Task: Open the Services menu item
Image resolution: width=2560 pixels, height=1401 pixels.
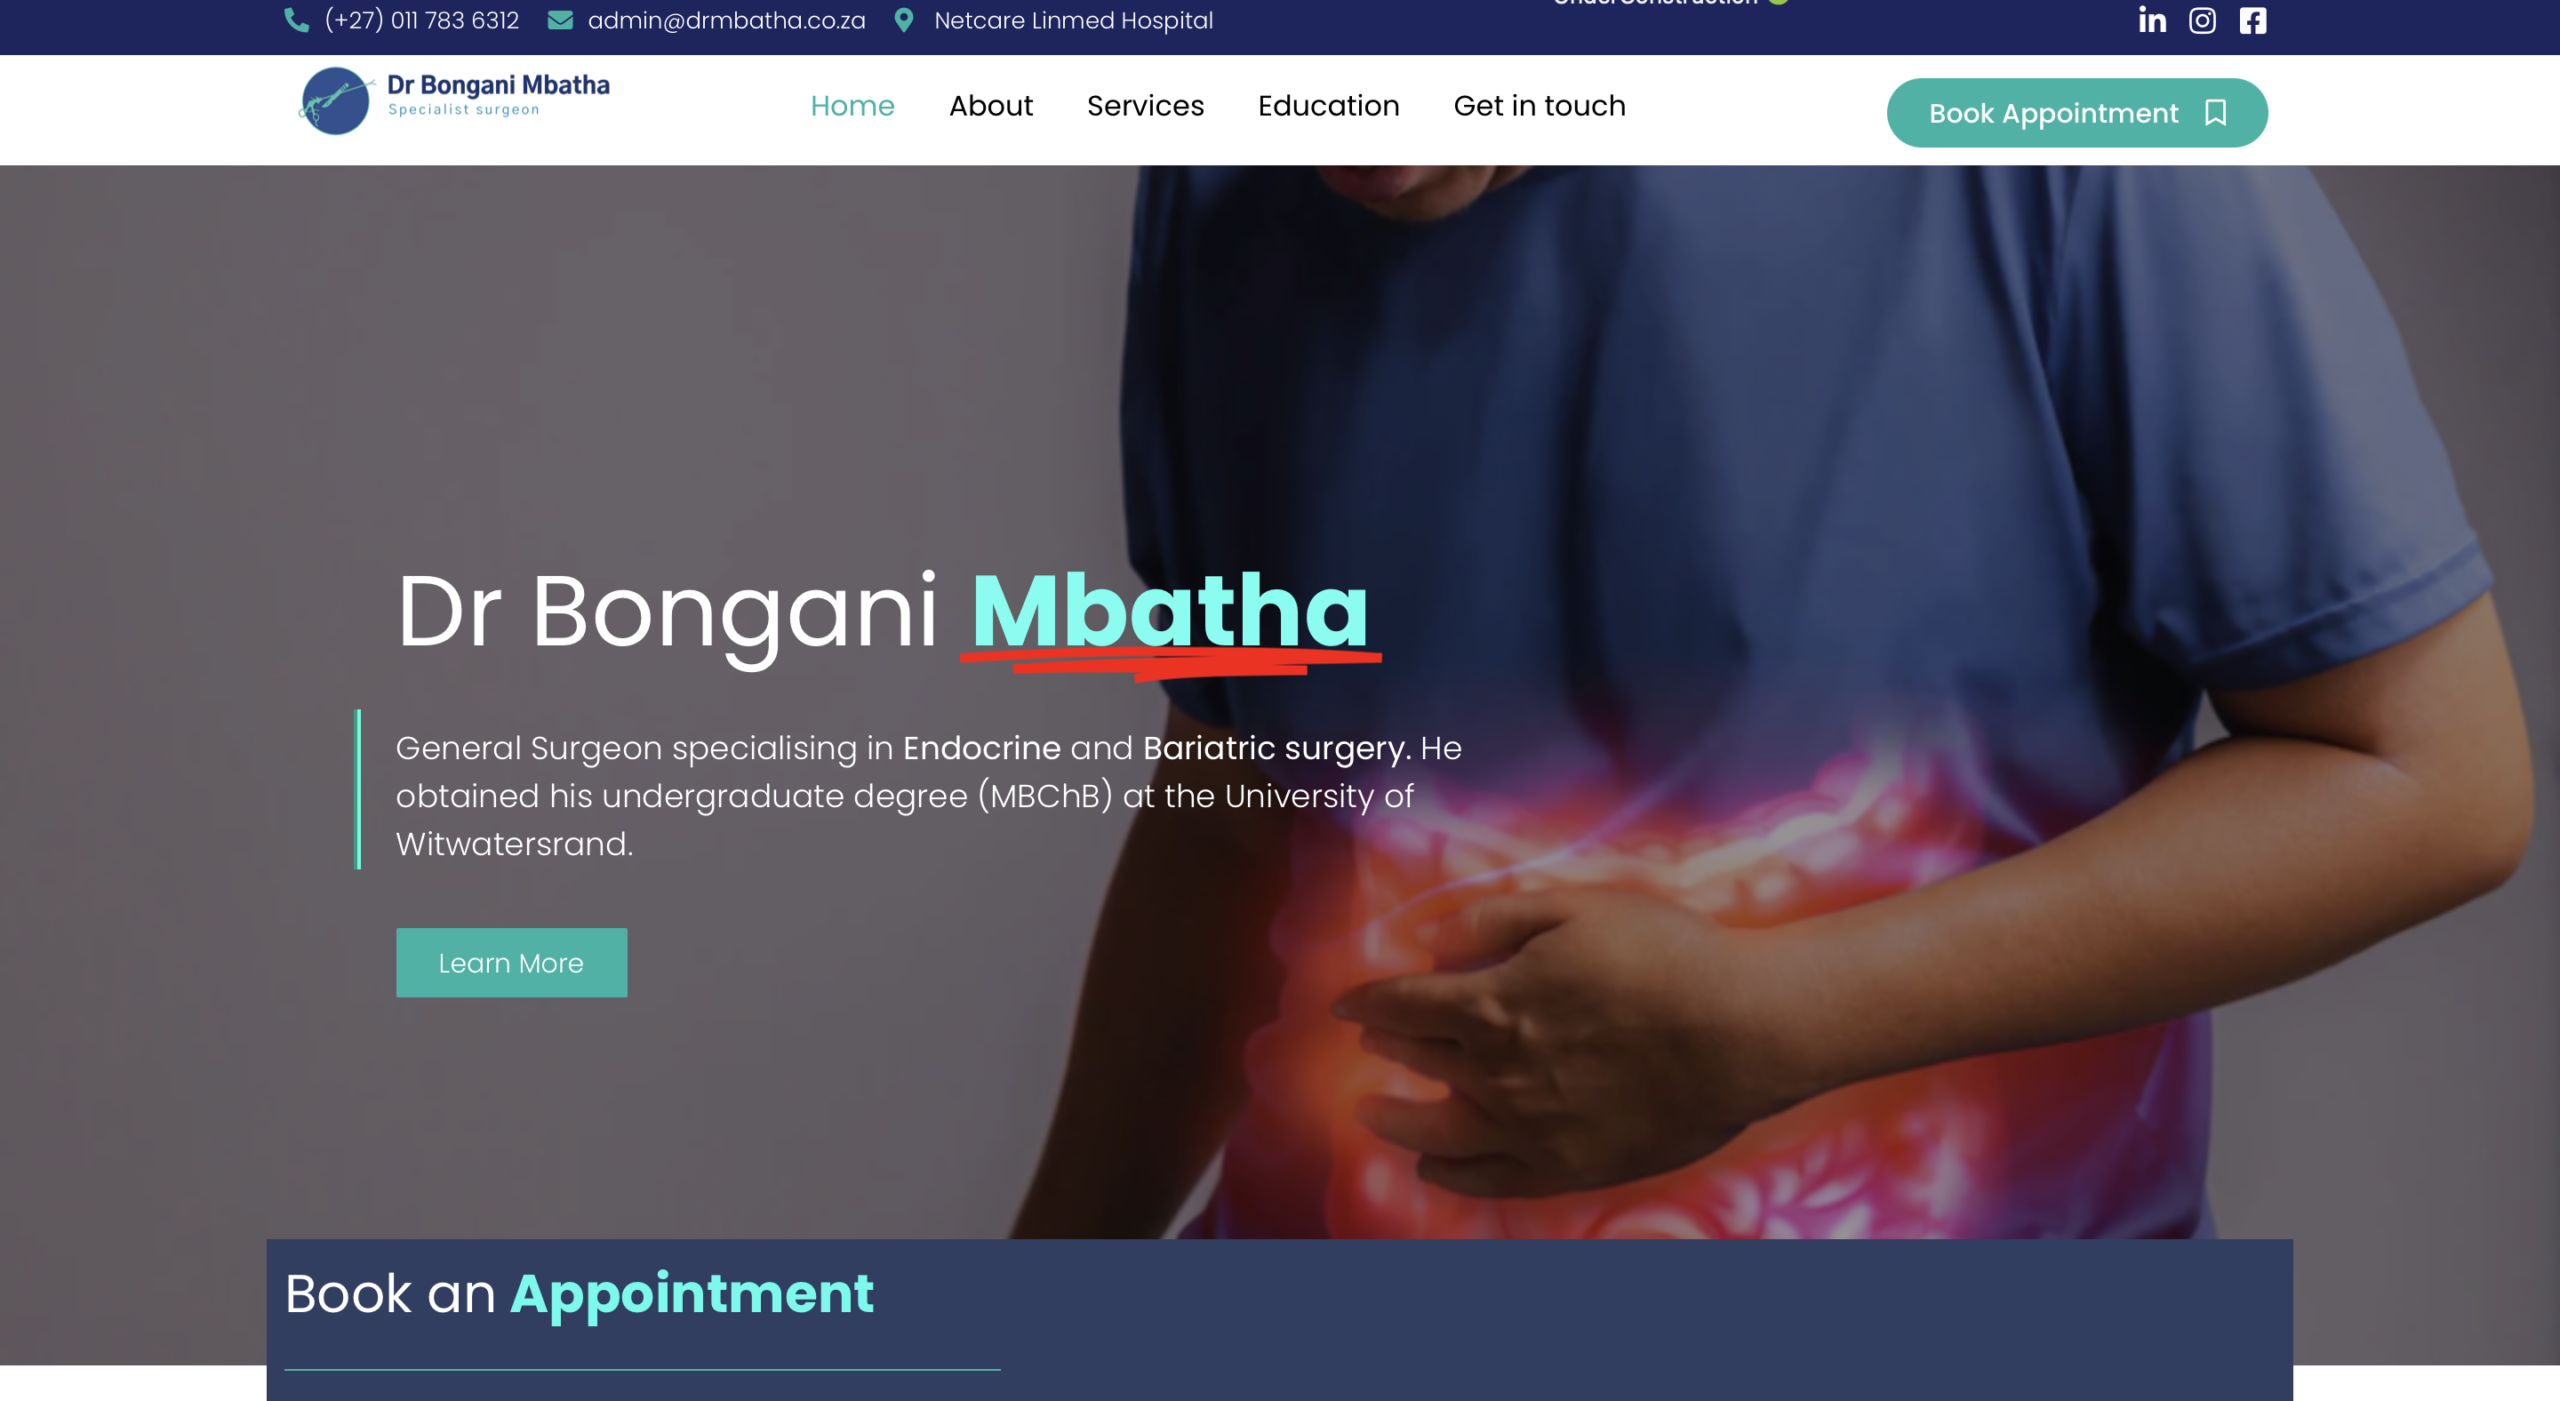Action: [x=1145, y=106]
